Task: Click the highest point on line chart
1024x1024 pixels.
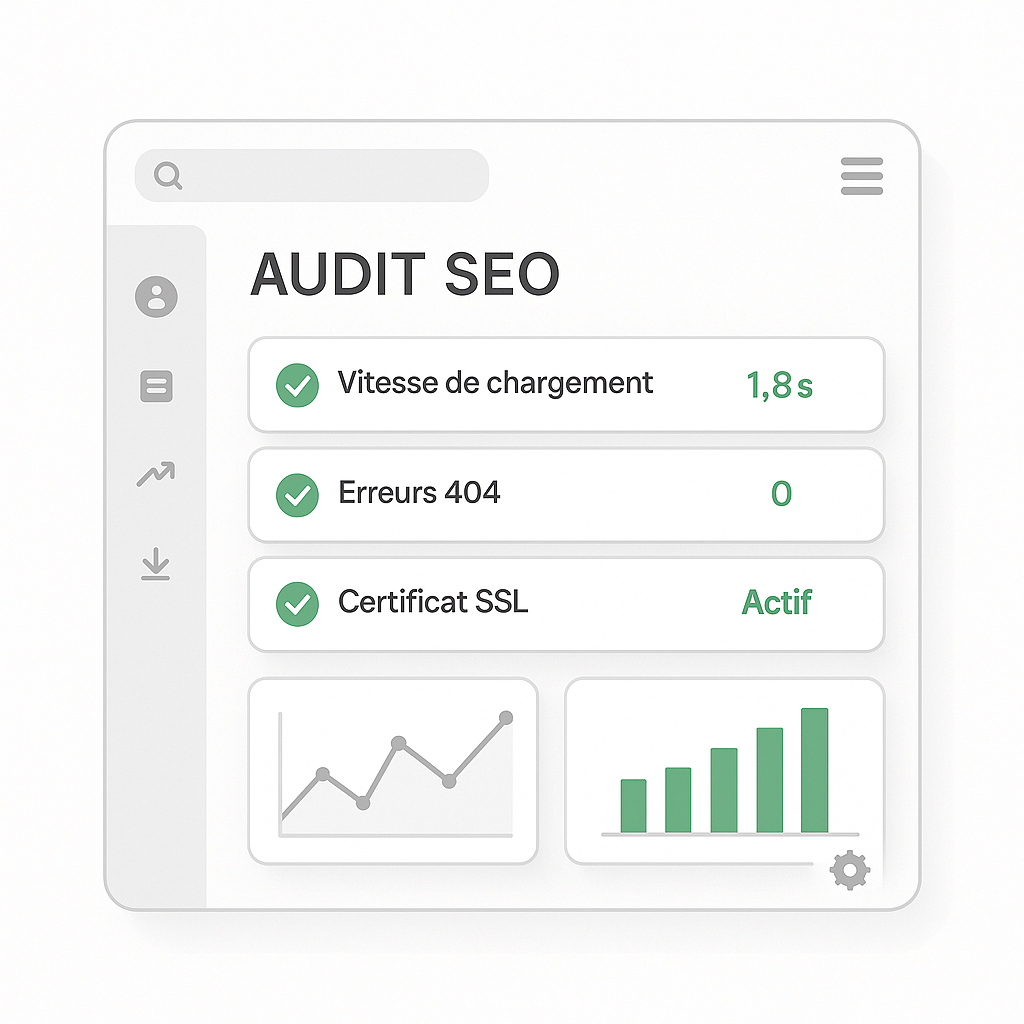Action: (x=505, y=718)
